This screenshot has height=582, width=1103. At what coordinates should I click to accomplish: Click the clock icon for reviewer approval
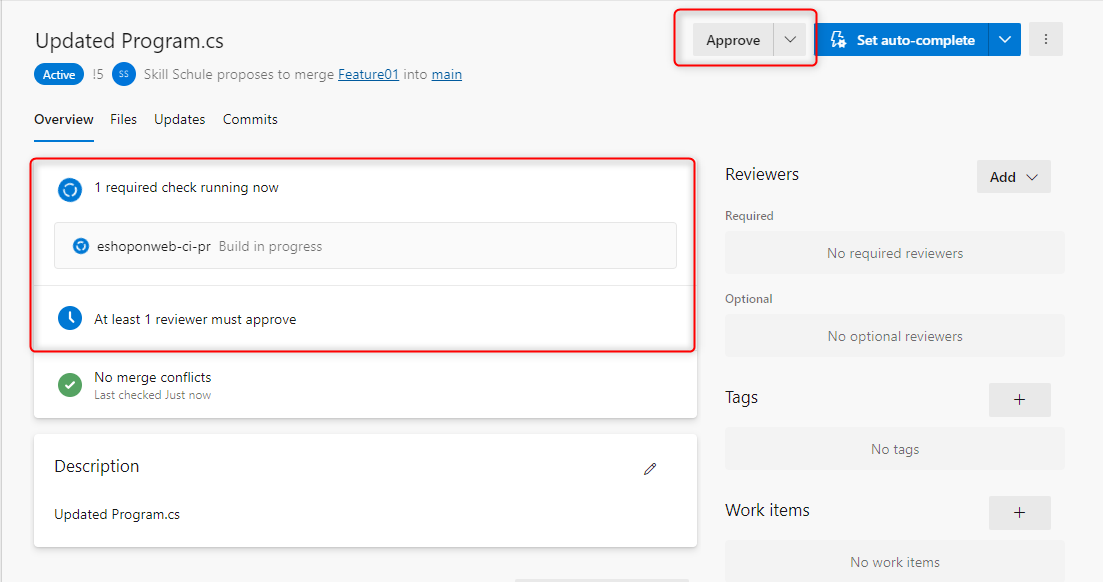70,319
